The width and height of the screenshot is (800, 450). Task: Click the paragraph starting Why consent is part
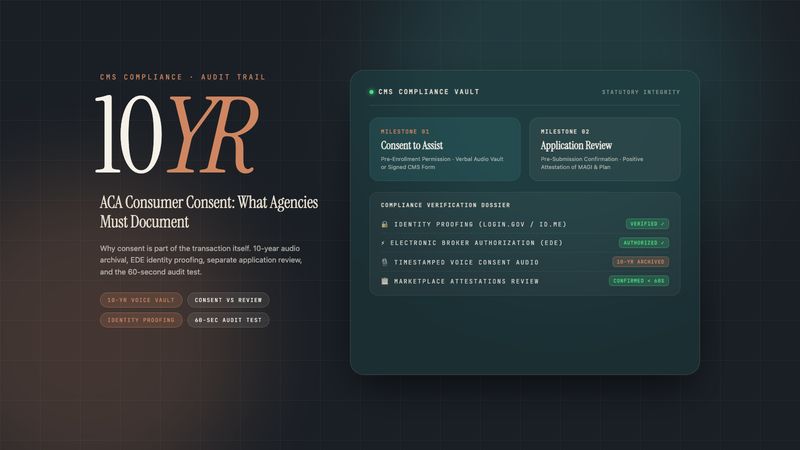pos(201,260)
